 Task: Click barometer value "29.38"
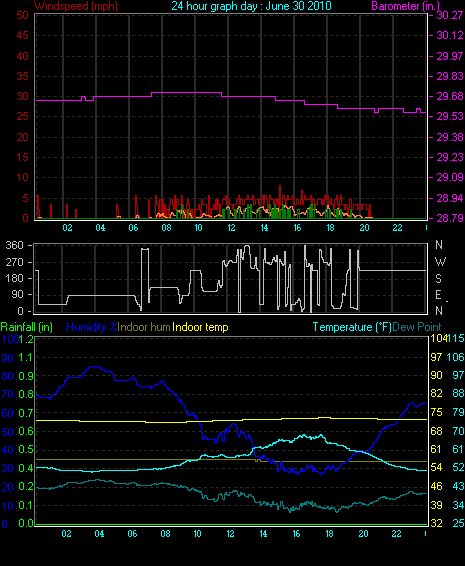tap(450, 137)
